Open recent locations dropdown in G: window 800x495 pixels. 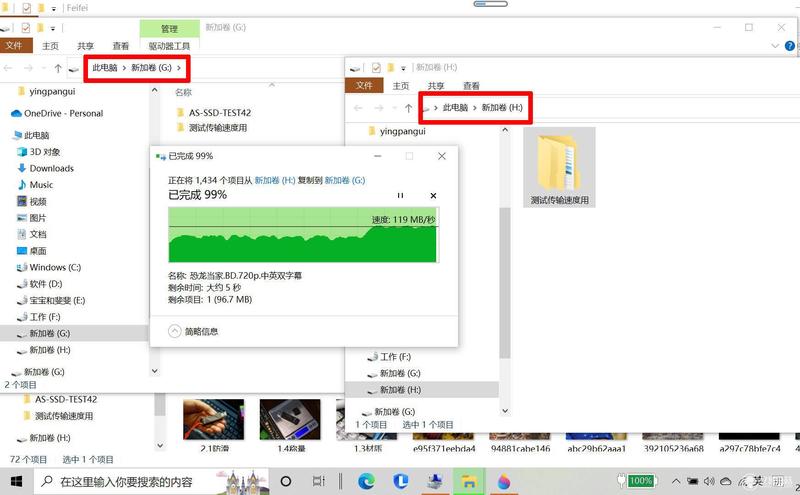(x=44, y=68)
